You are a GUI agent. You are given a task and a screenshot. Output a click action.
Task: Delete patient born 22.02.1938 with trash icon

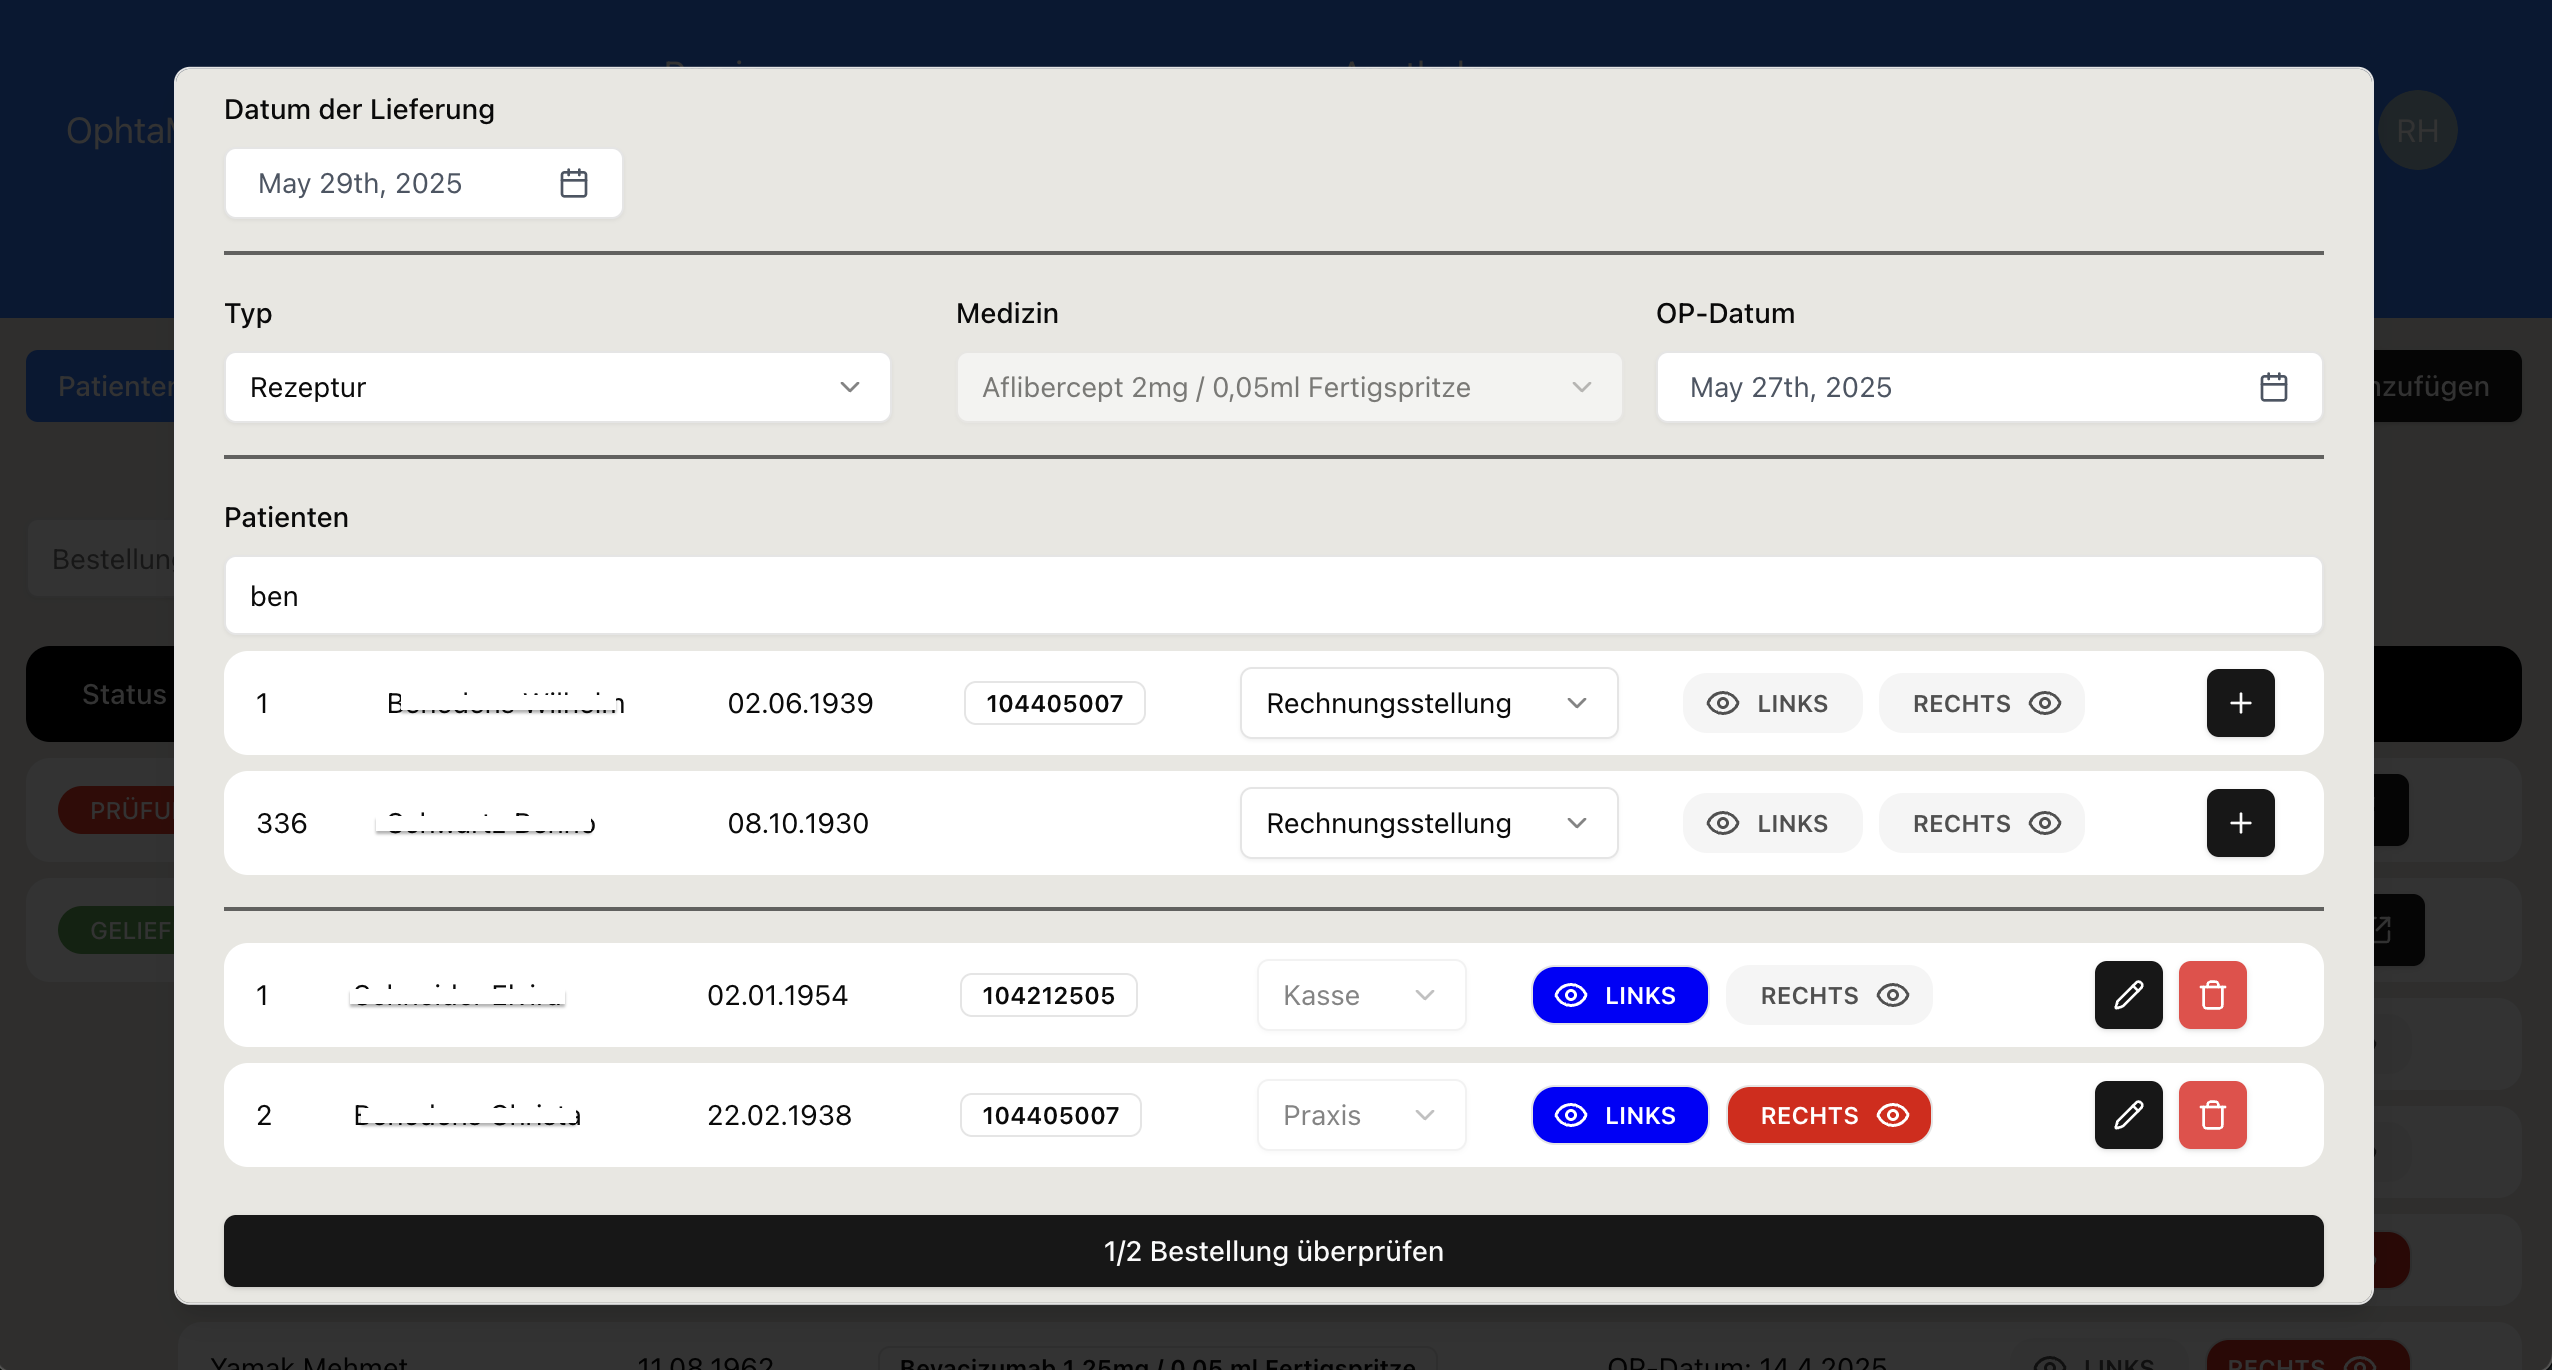coord(2211,1115)
